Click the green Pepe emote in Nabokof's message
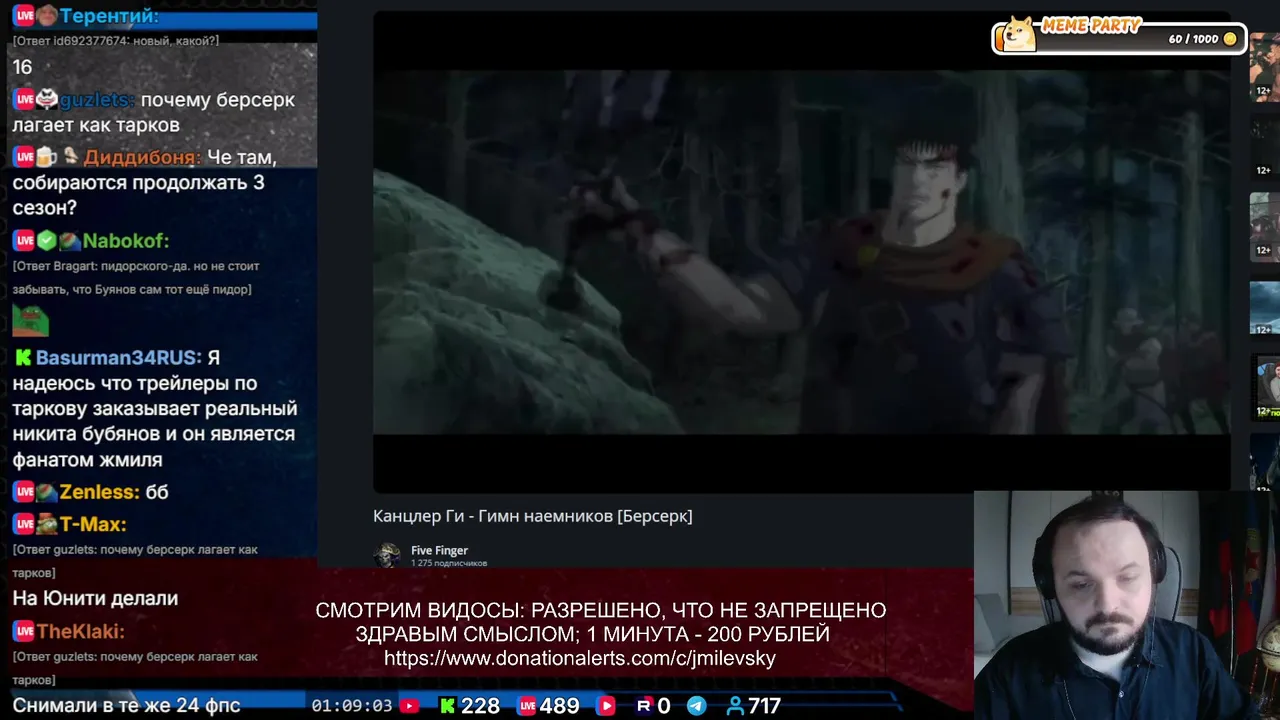 tap(30, 320)
